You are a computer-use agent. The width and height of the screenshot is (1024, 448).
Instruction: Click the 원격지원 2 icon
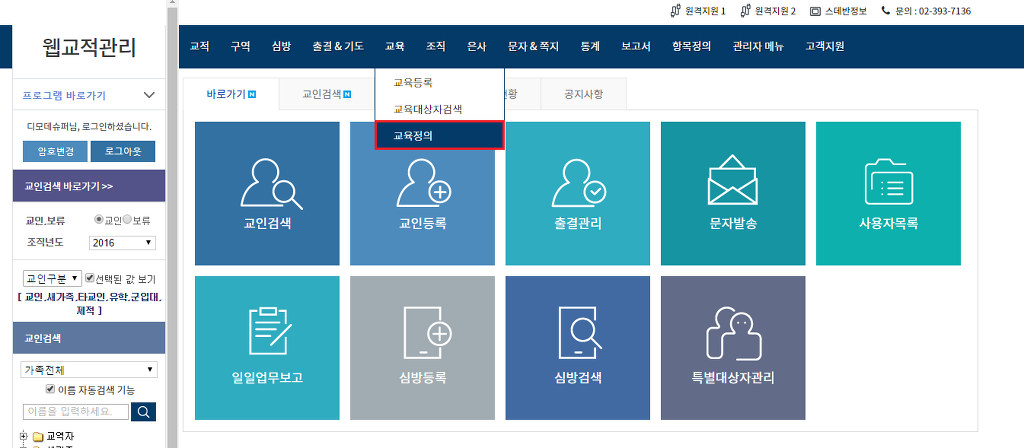pyautogui.click(x=746, y=11)
